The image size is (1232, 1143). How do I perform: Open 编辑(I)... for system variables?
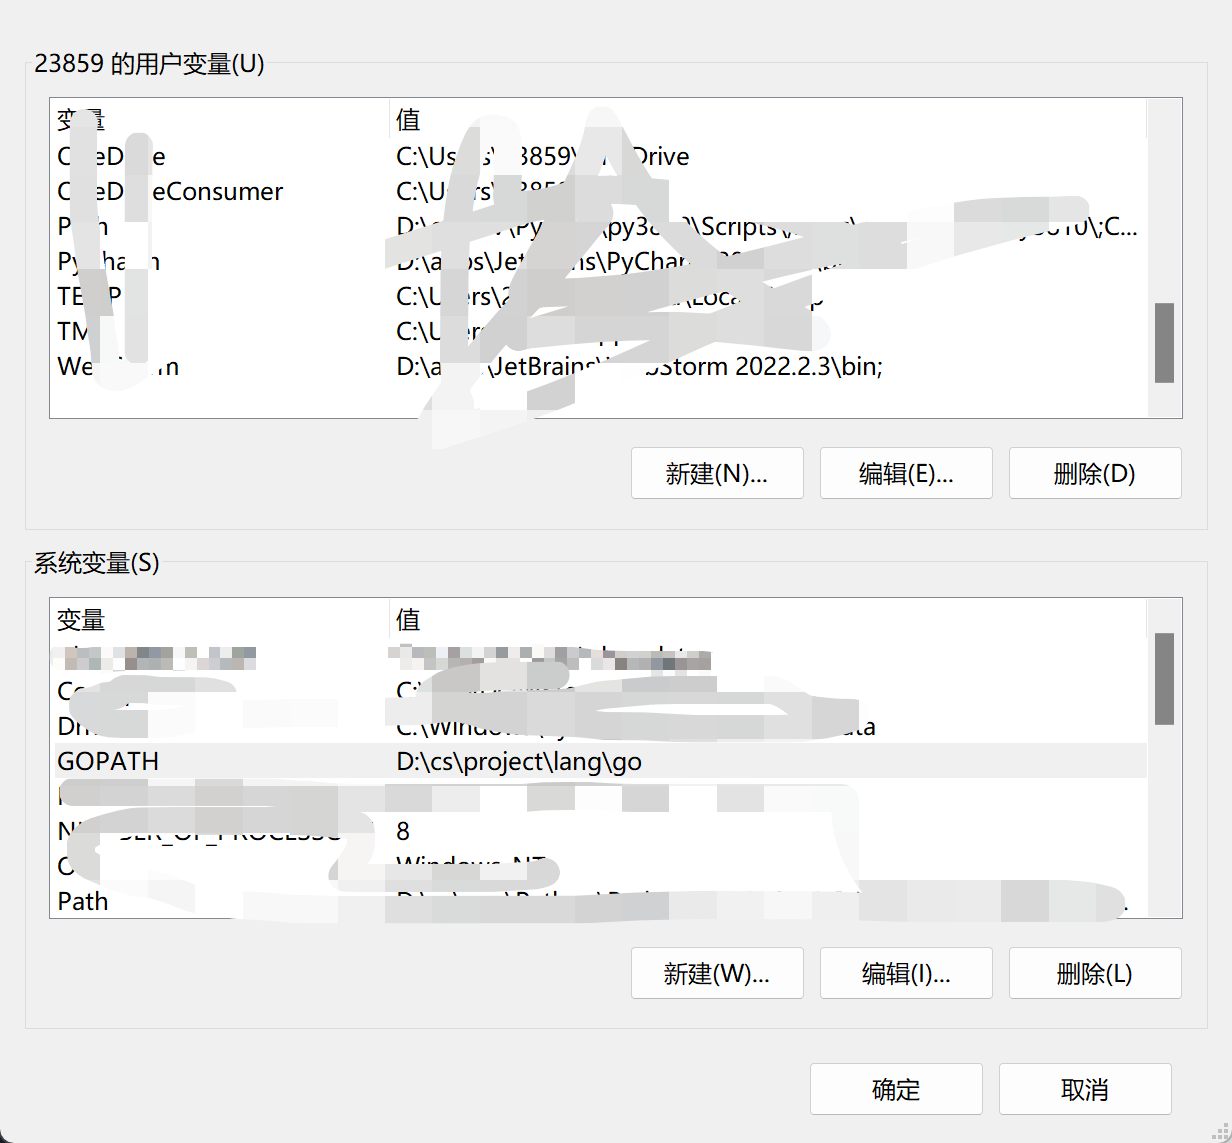point(906,973)
